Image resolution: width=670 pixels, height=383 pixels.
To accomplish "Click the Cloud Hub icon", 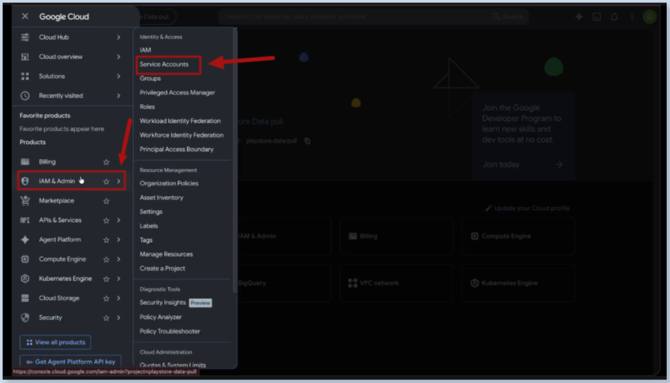I will [25, 37].
